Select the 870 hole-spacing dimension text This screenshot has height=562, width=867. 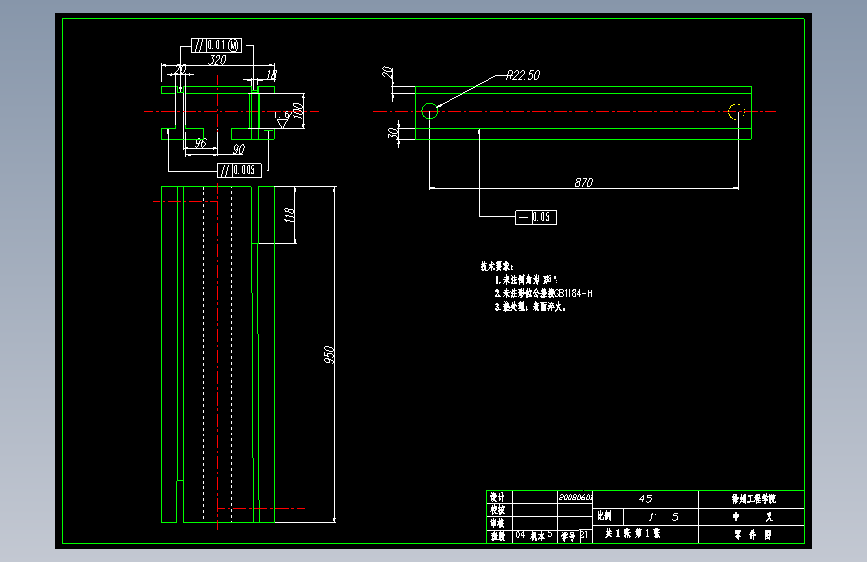583,183
